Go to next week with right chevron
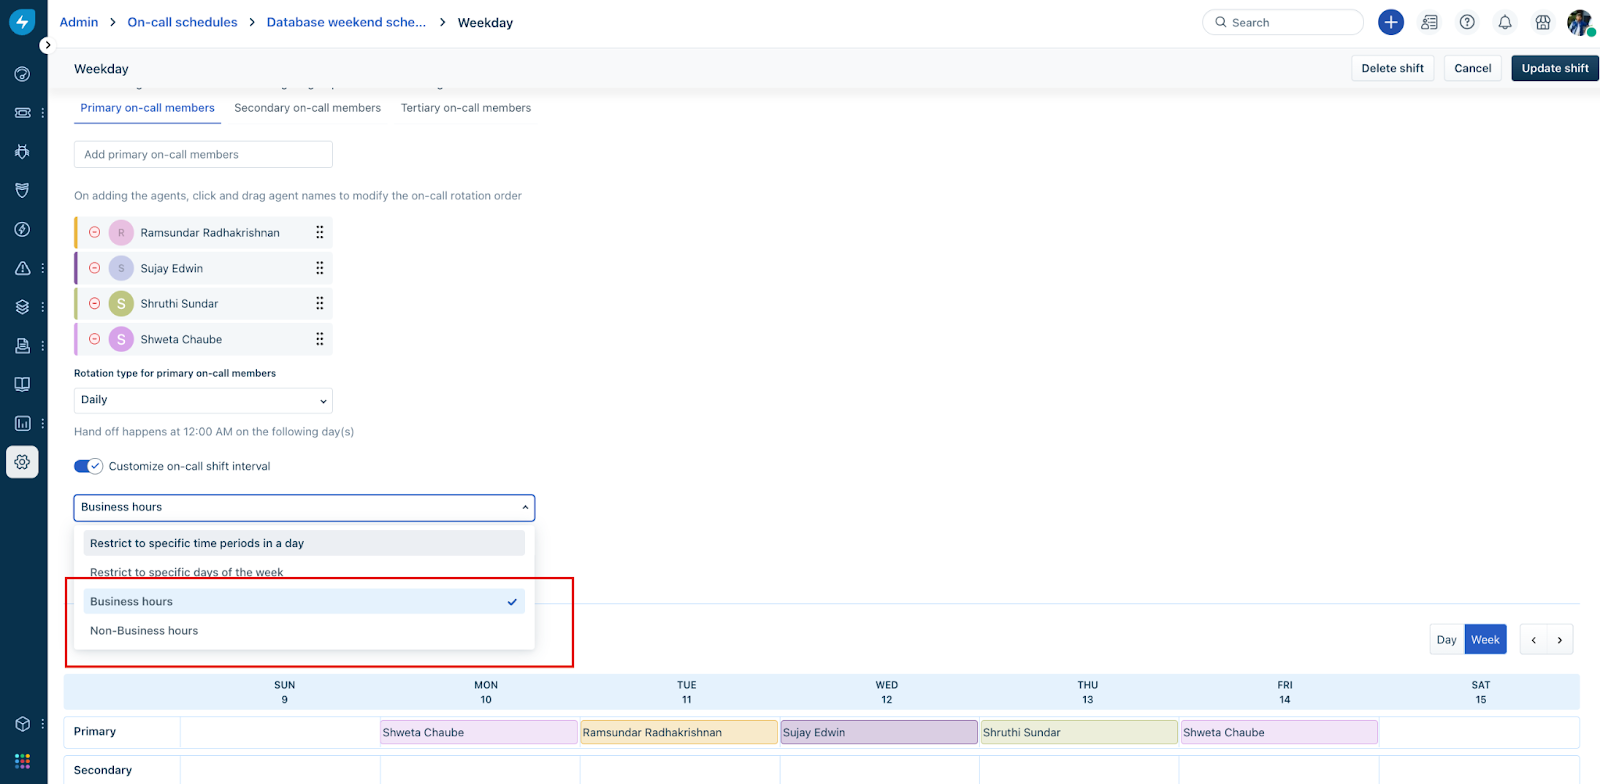 point(1560,640)
